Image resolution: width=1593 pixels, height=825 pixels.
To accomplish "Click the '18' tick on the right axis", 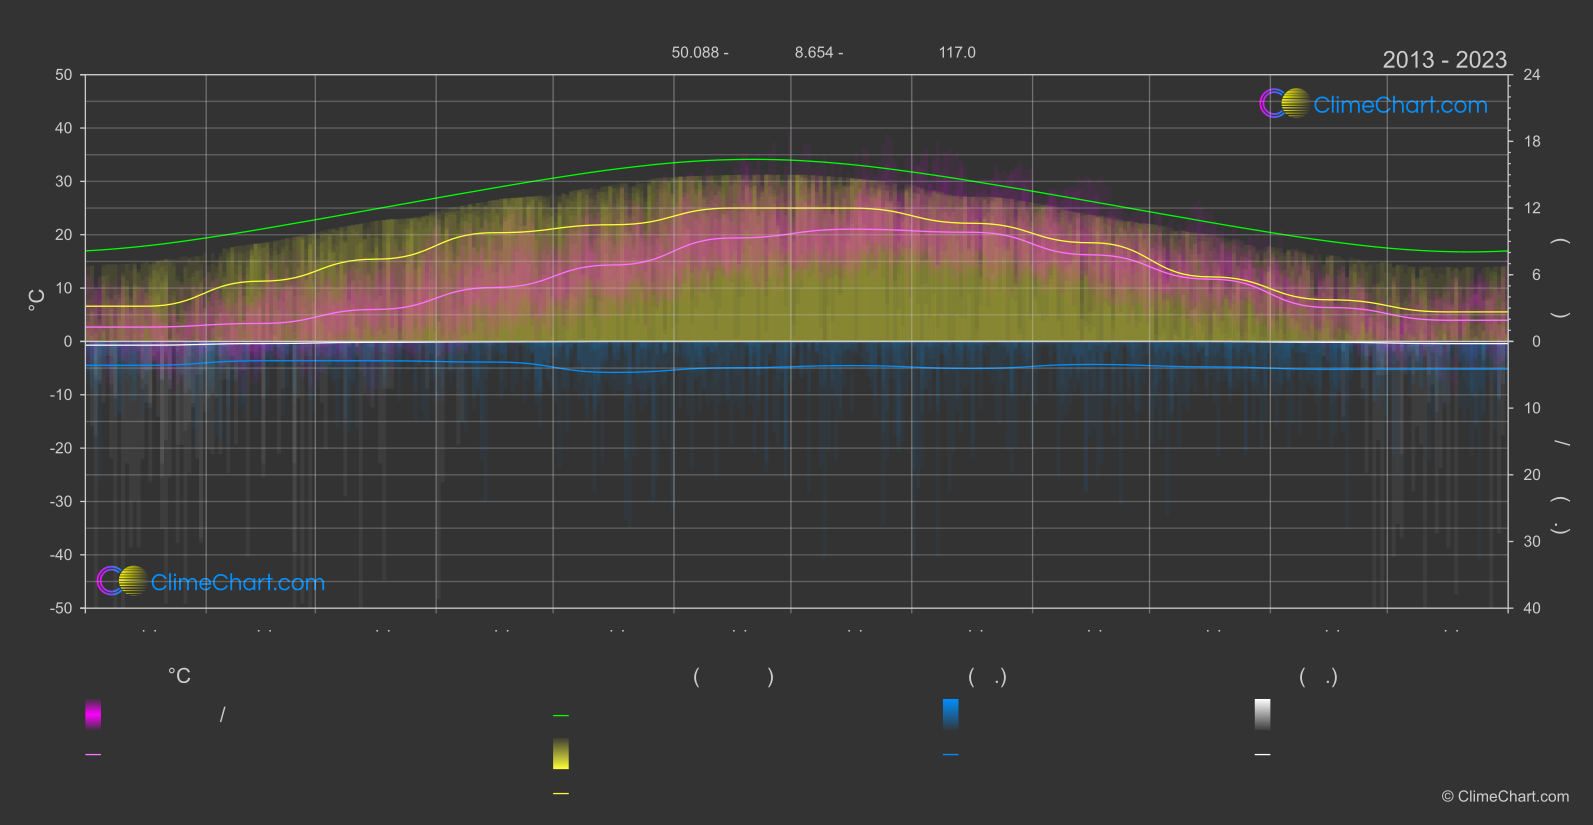I will click(1532, 142).
